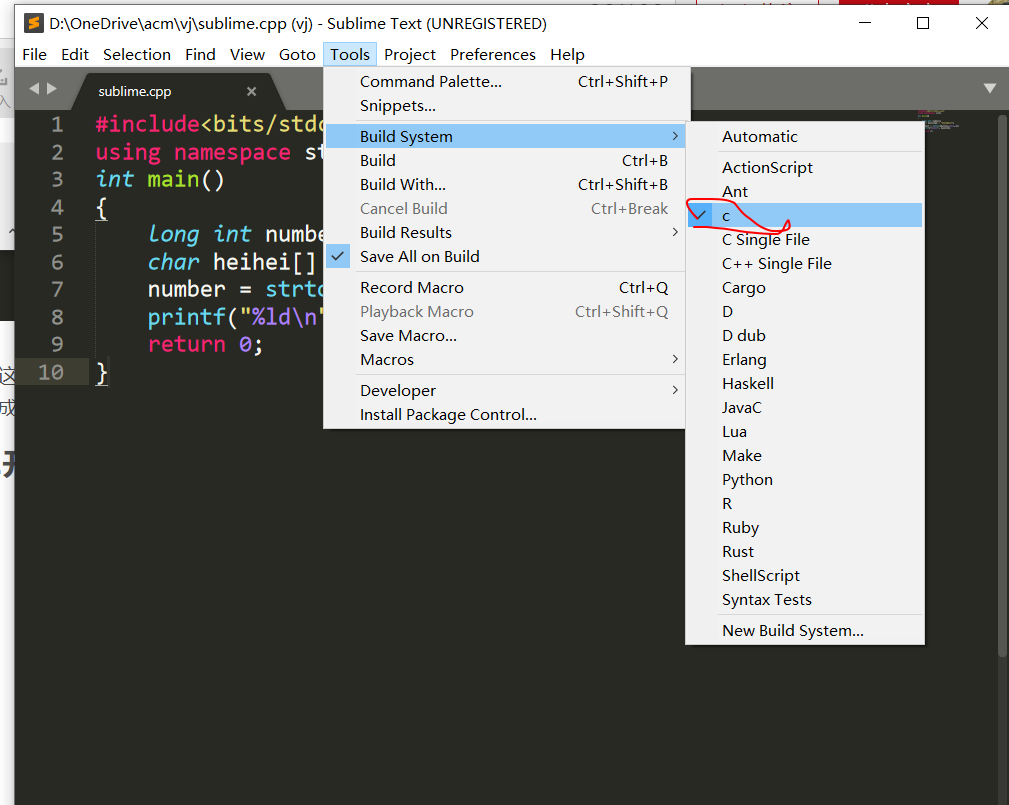Viewport: 1009px width, 805px height.
Task: Expand the Build System submenu
Action: (505, 136)
